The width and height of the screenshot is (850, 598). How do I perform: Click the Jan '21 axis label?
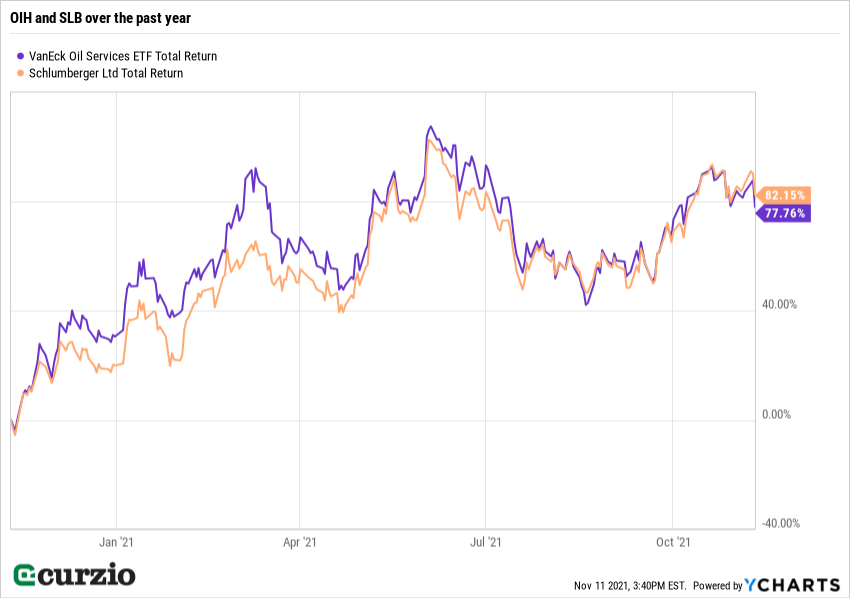point(117,542)
